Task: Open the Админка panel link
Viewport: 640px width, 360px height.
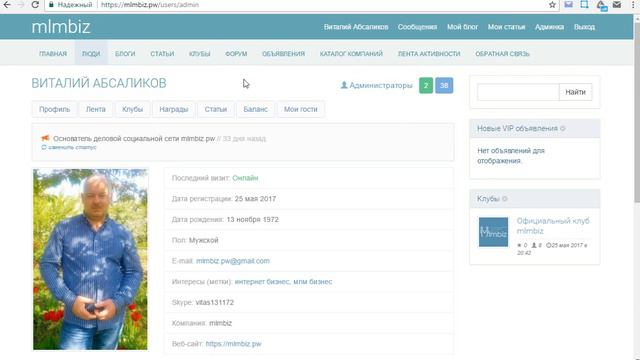Action: click(549, 27)
